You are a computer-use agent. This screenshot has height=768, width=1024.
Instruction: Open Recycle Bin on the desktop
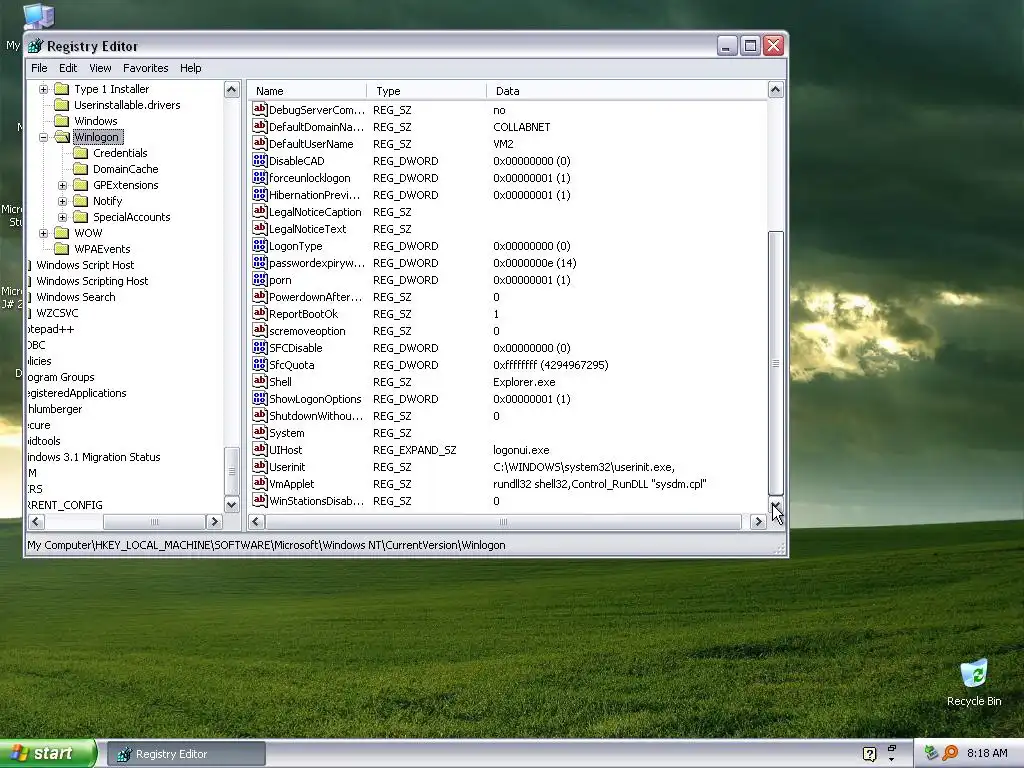pyautogui.click(x=974, y=683)
